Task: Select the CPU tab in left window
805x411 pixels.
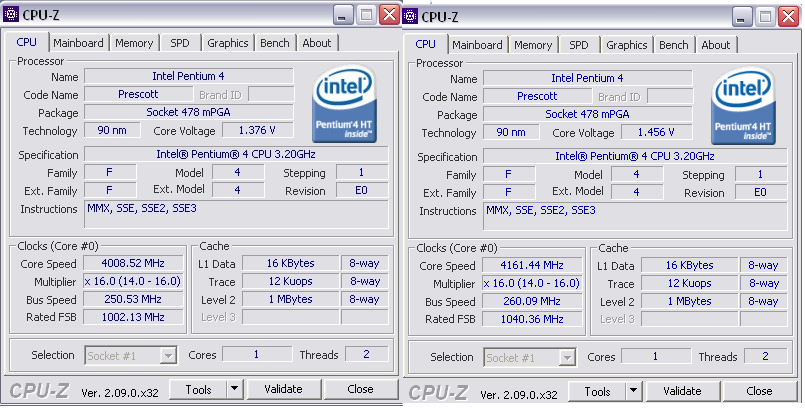Action: 27,42
